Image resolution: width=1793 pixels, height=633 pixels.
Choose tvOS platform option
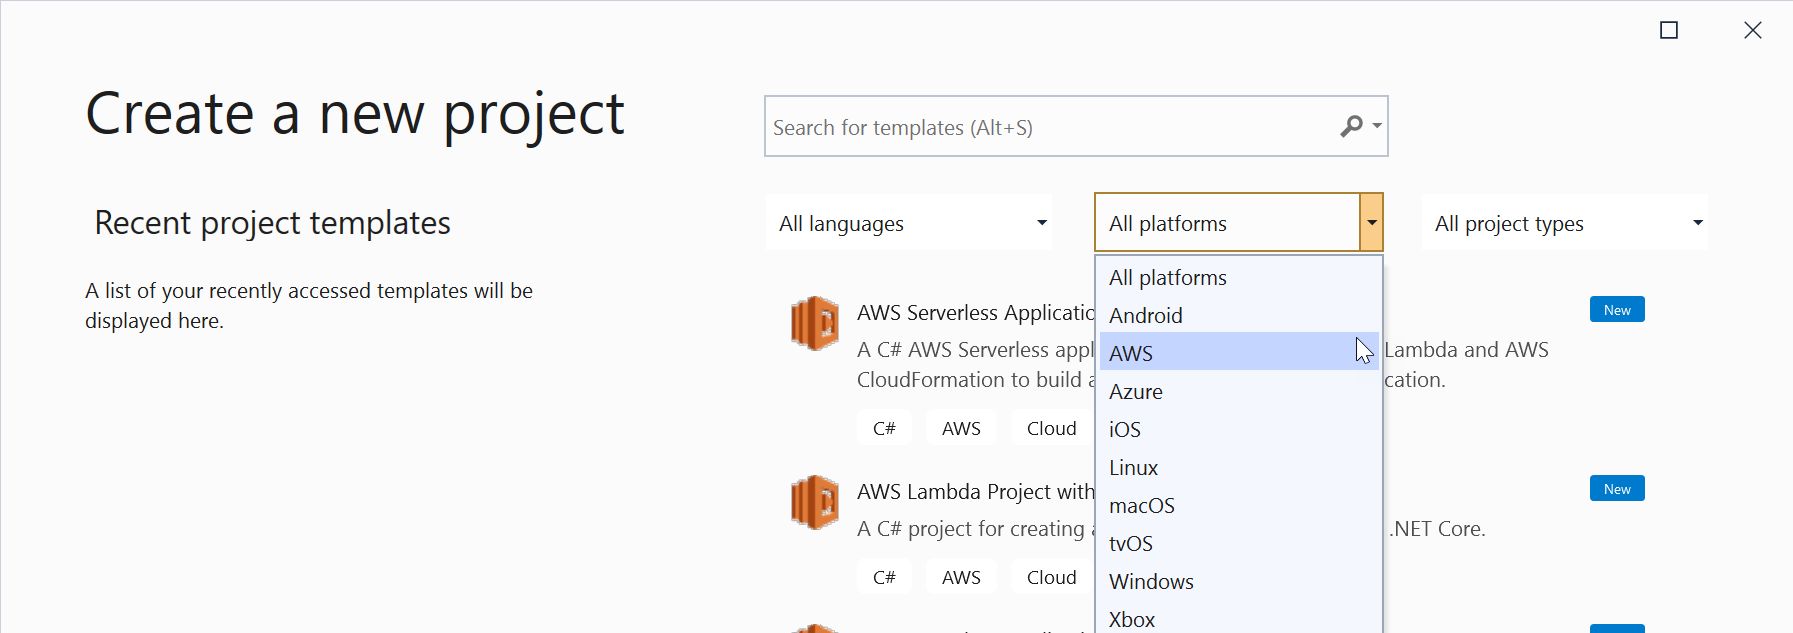click(x=1239, y=543)
